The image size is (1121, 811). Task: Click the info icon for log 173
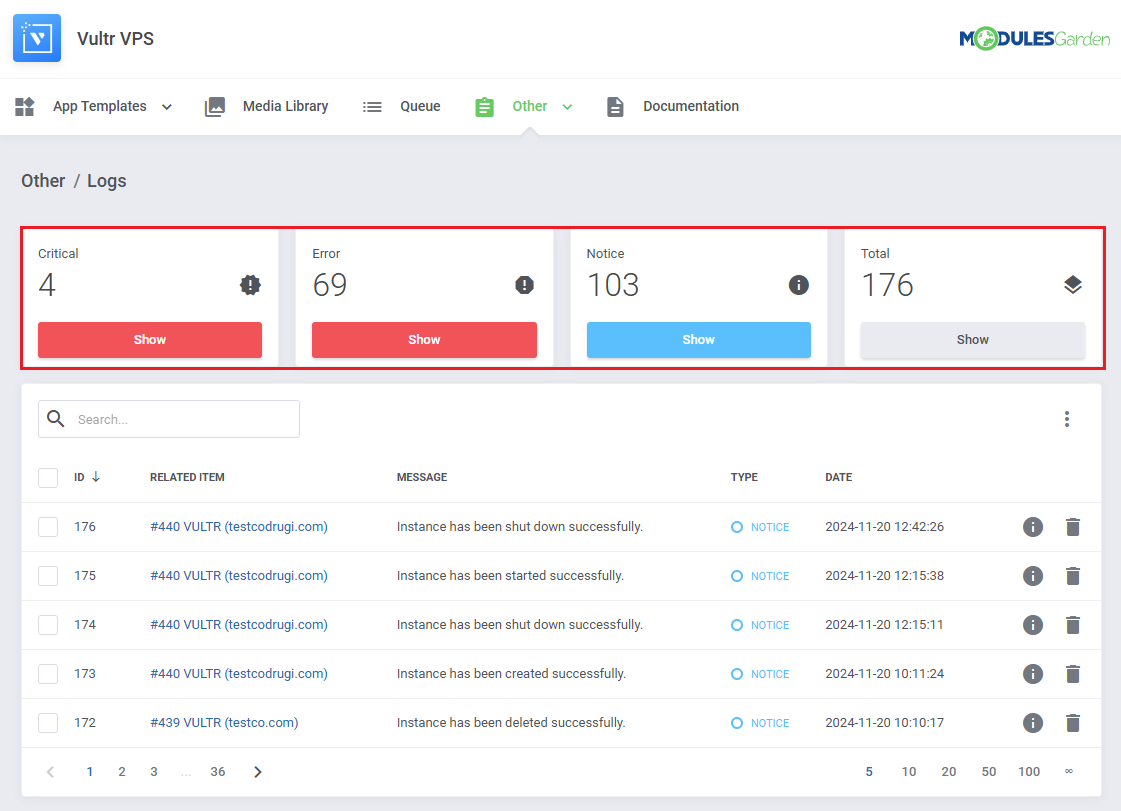point(1033,674)
